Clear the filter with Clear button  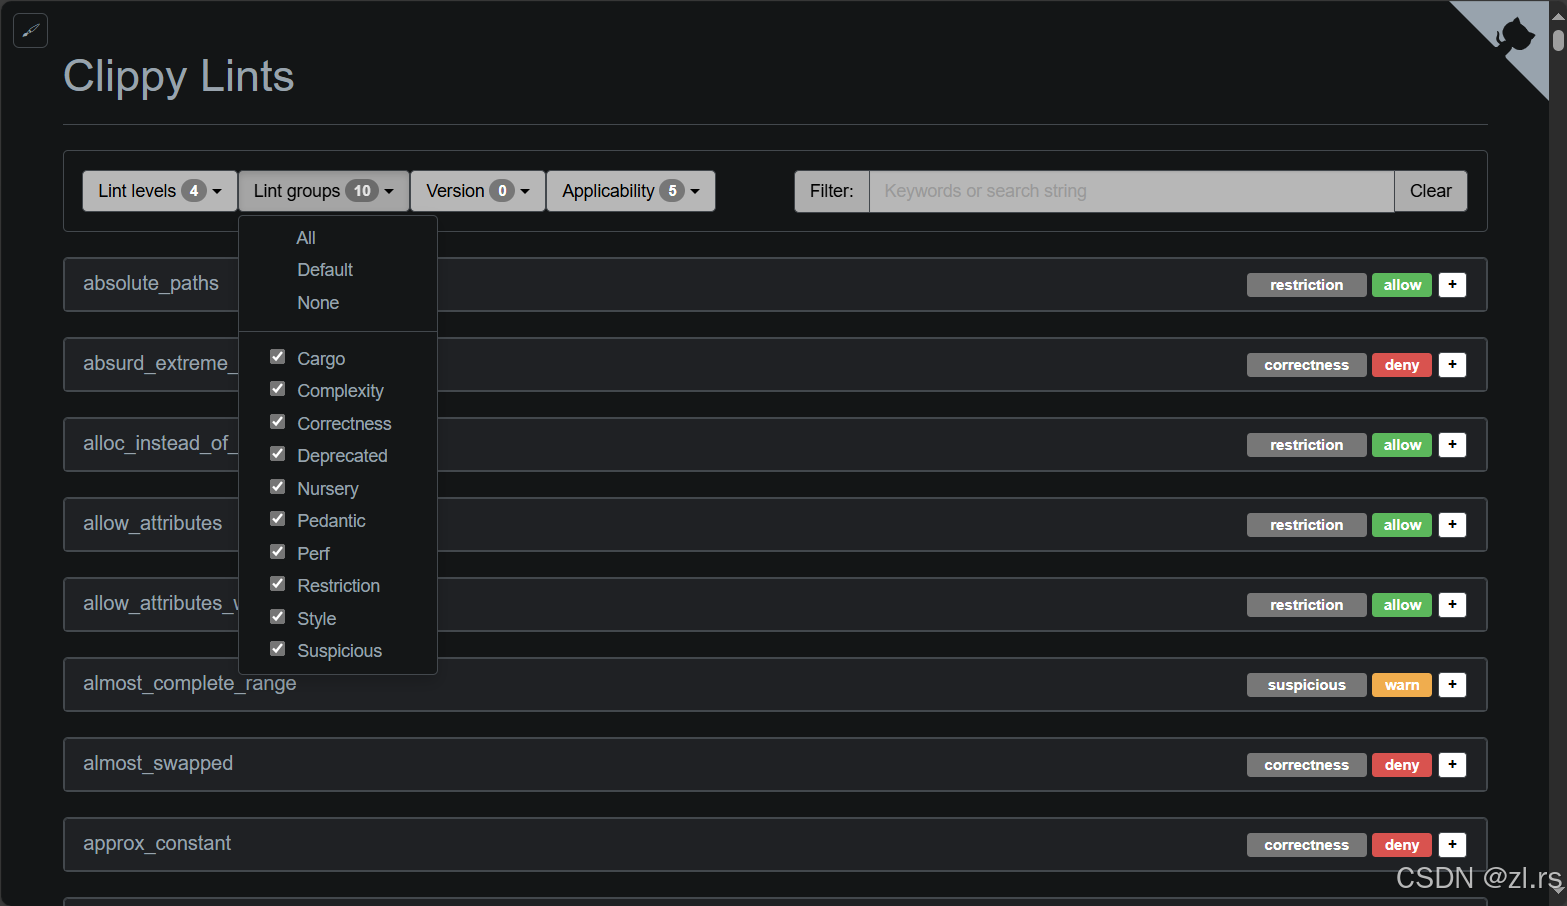click(1430, 191)
